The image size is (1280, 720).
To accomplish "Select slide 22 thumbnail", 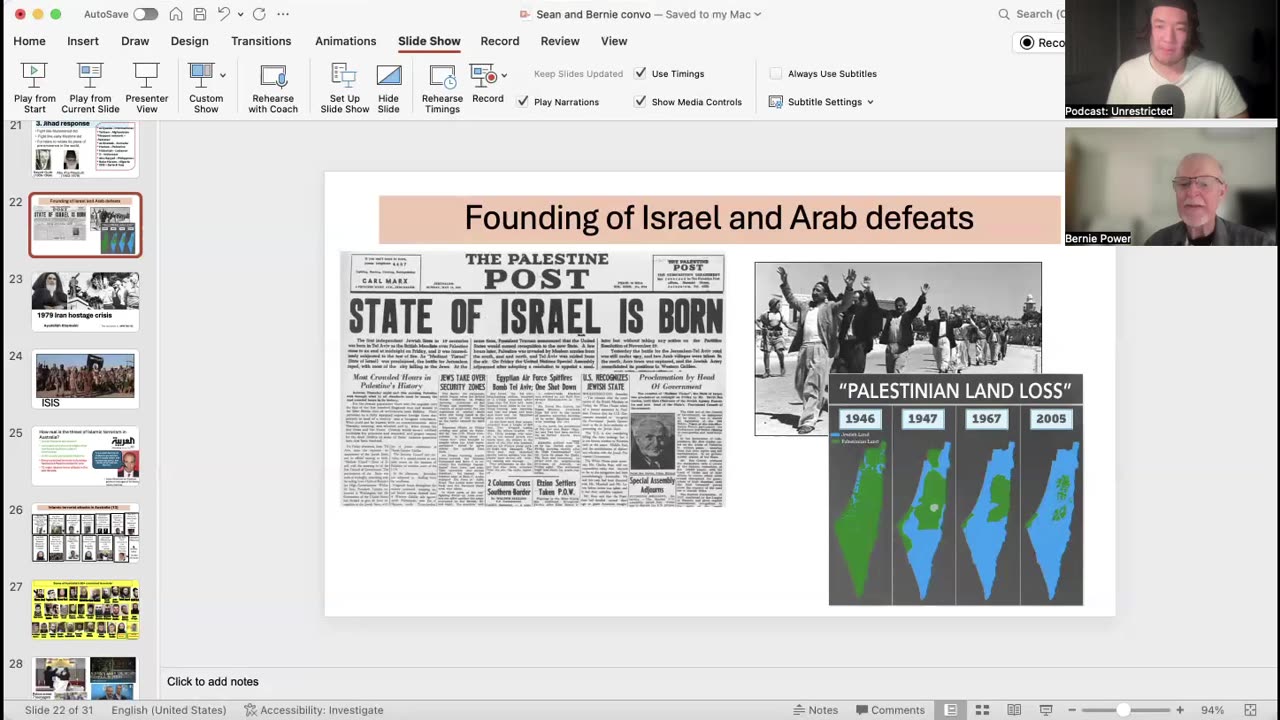I will [x=85, y=225].
